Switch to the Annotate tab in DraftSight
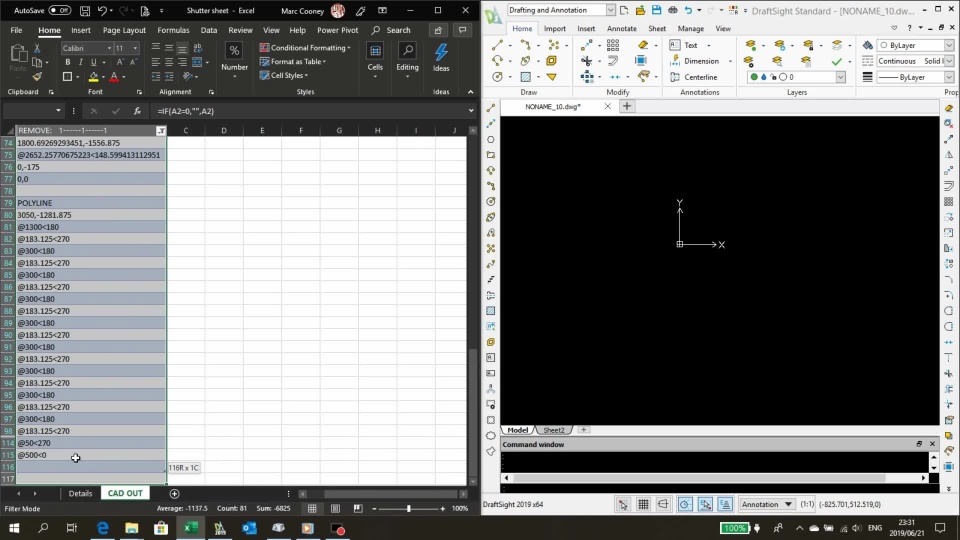This screenshot has height=540, width=960. (x=621, y=28)
